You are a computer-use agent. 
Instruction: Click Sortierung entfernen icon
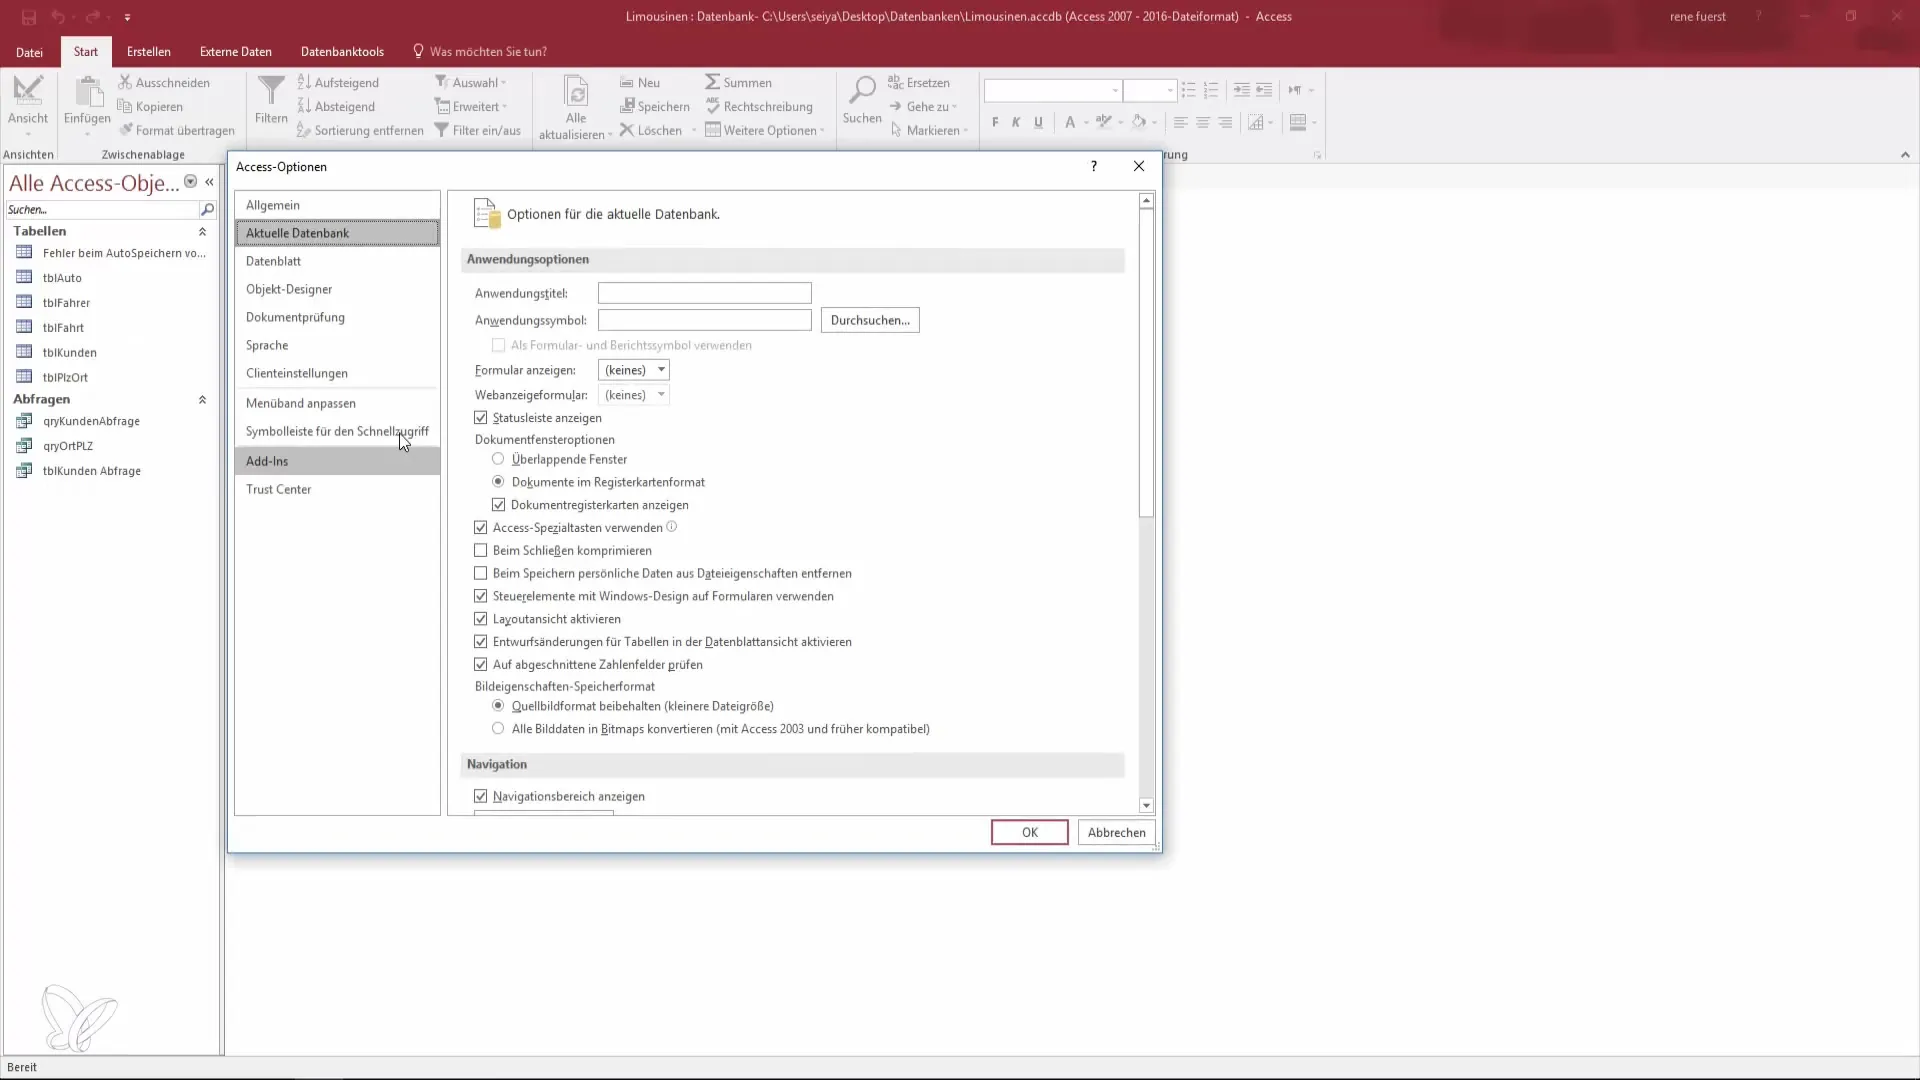[304, 130]
